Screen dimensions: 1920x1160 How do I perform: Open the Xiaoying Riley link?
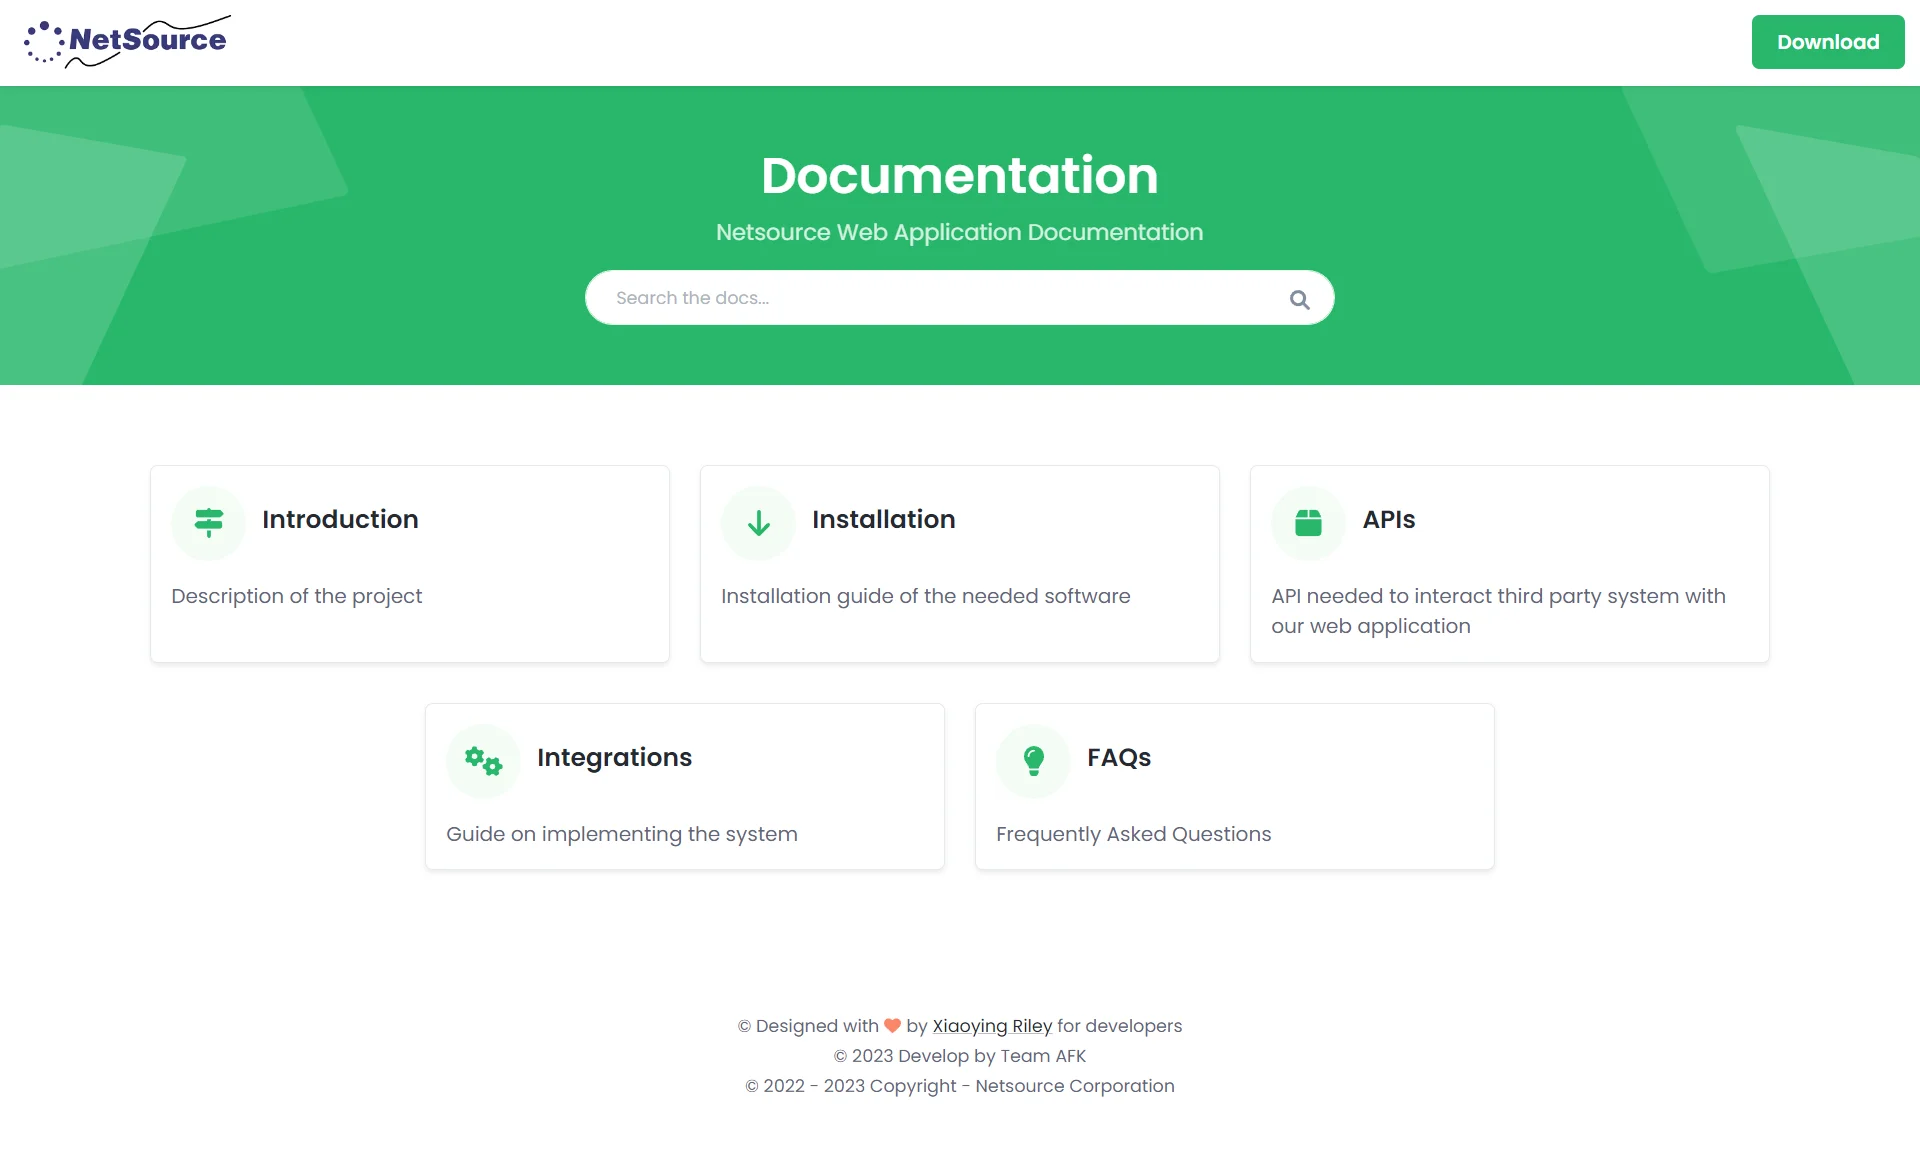coord(992,1026)
